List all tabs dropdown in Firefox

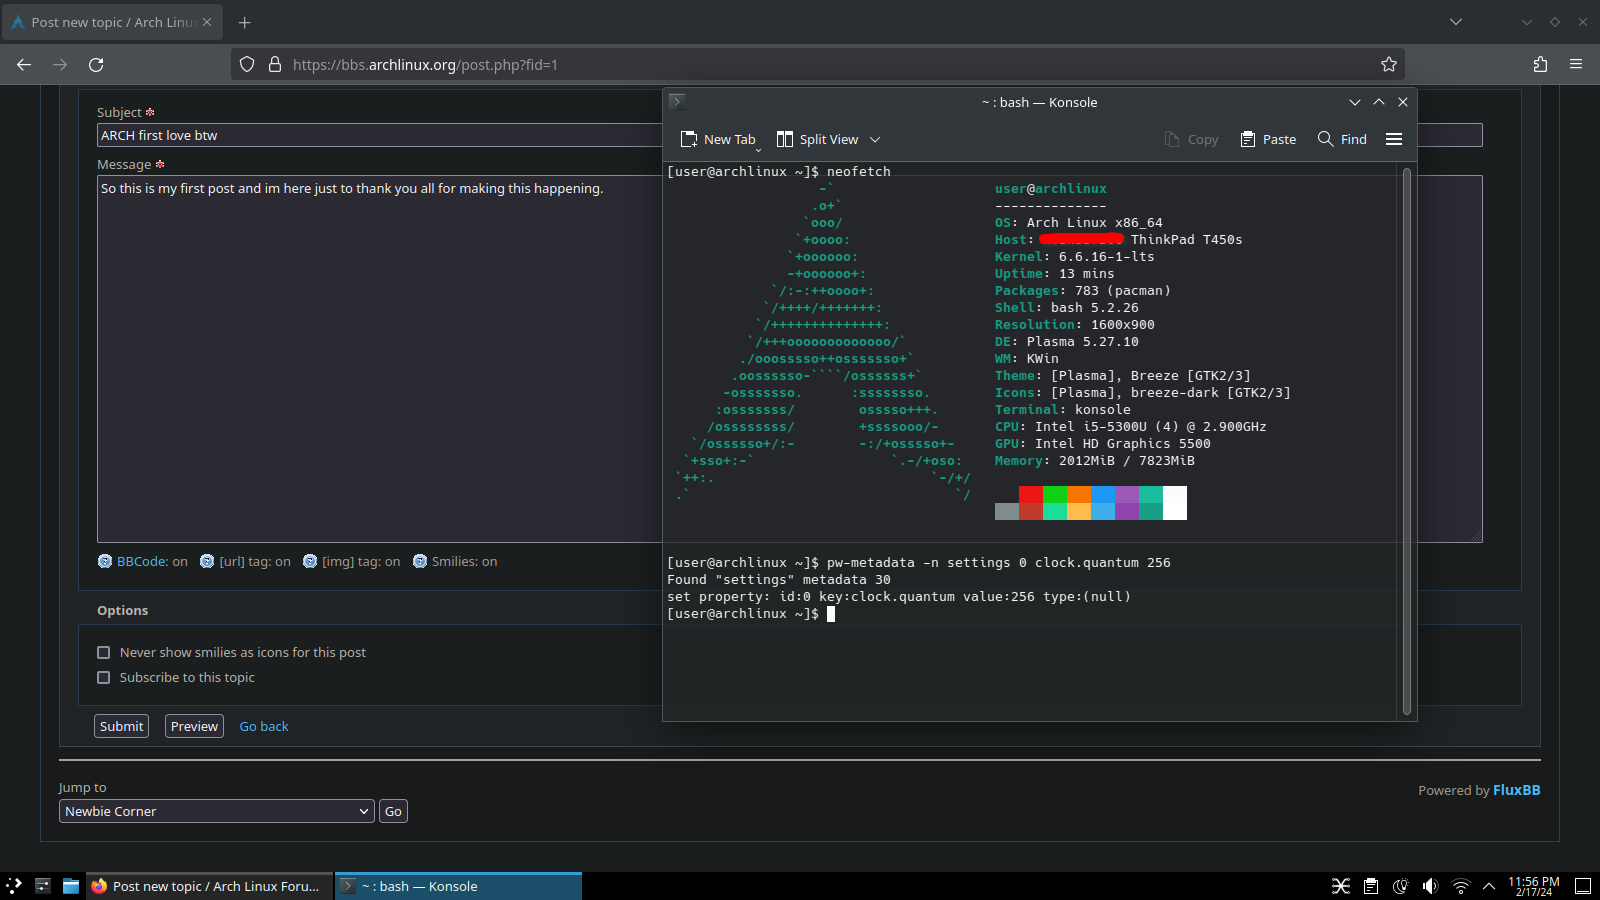pos(1456,22)
